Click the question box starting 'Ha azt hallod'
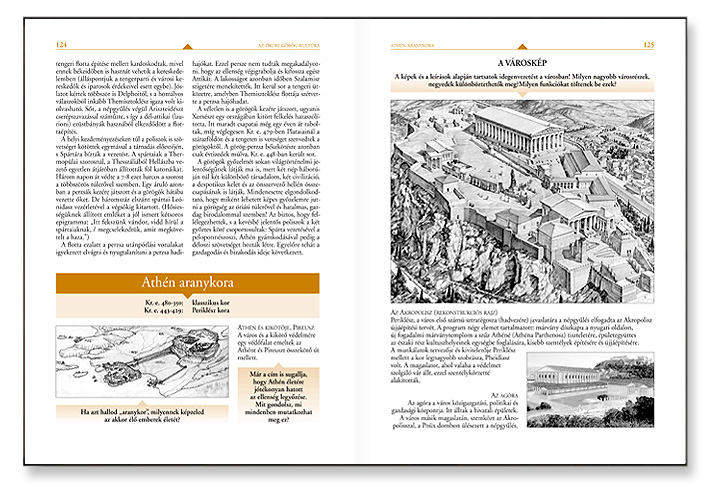 (x=142, y=415)
